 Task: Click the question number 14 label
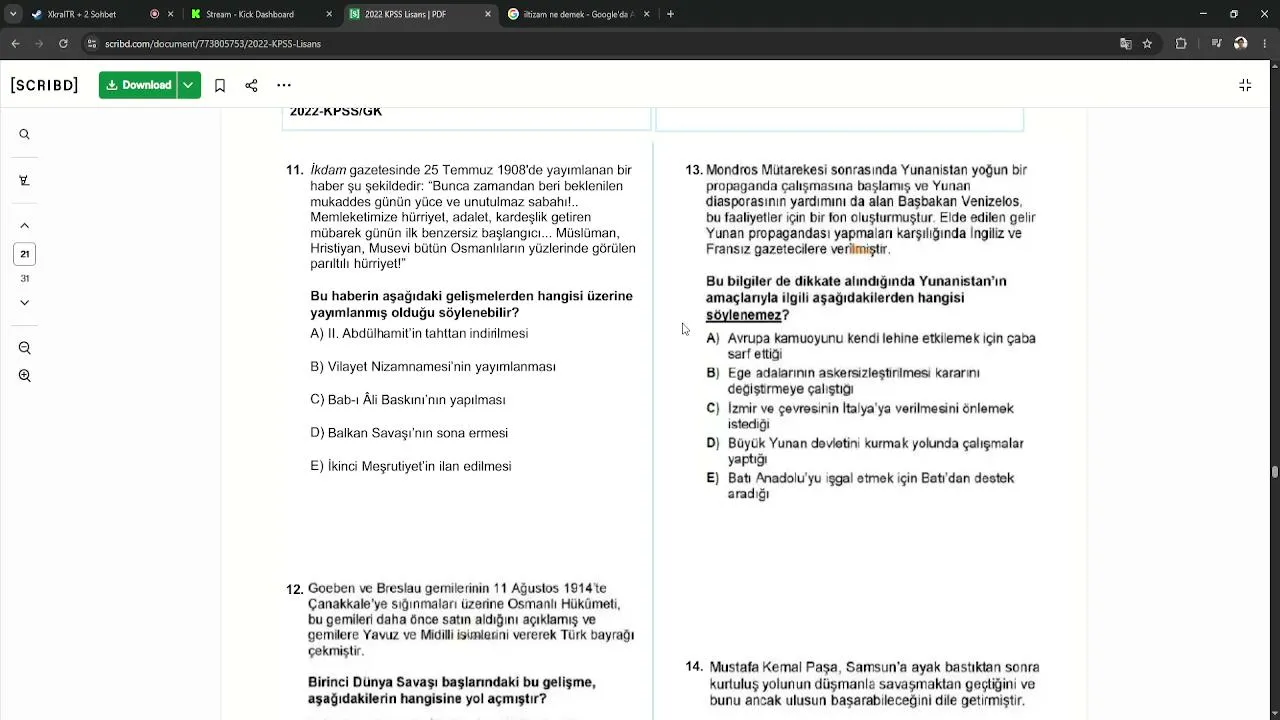694,667
